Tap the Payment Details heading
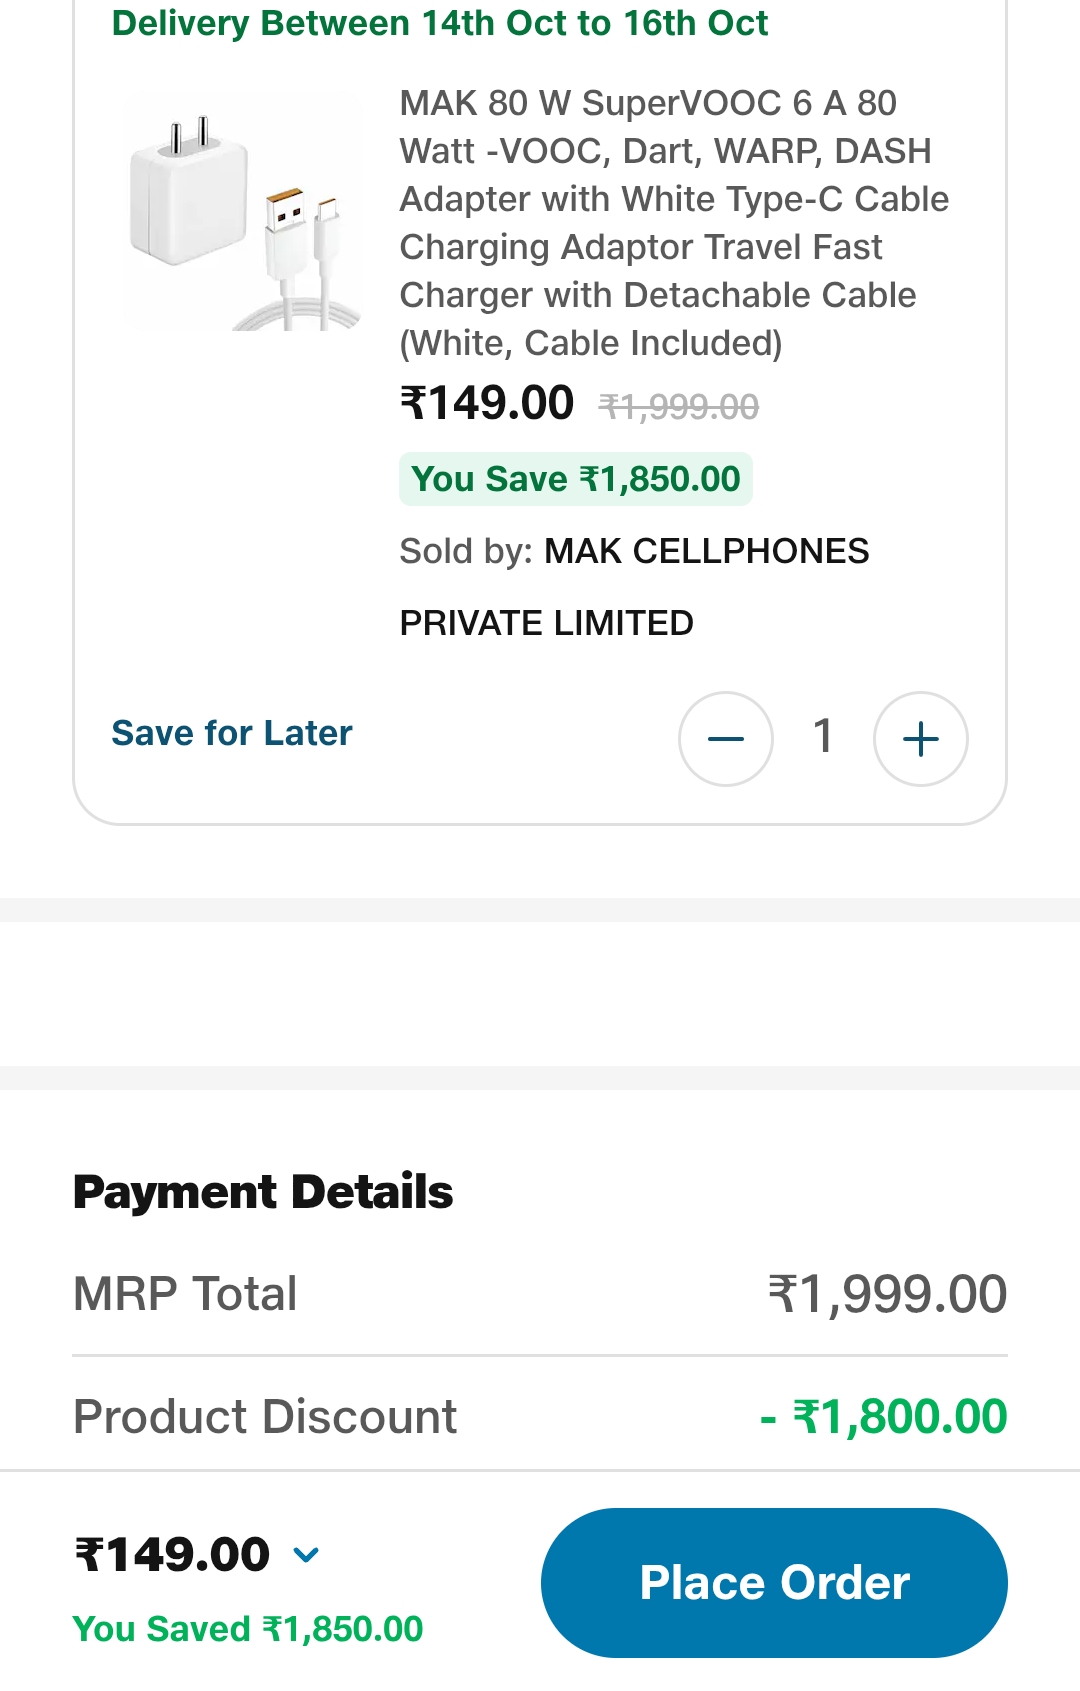This screenshot has height=1691, width=1080. click(x=263, y=1192)
